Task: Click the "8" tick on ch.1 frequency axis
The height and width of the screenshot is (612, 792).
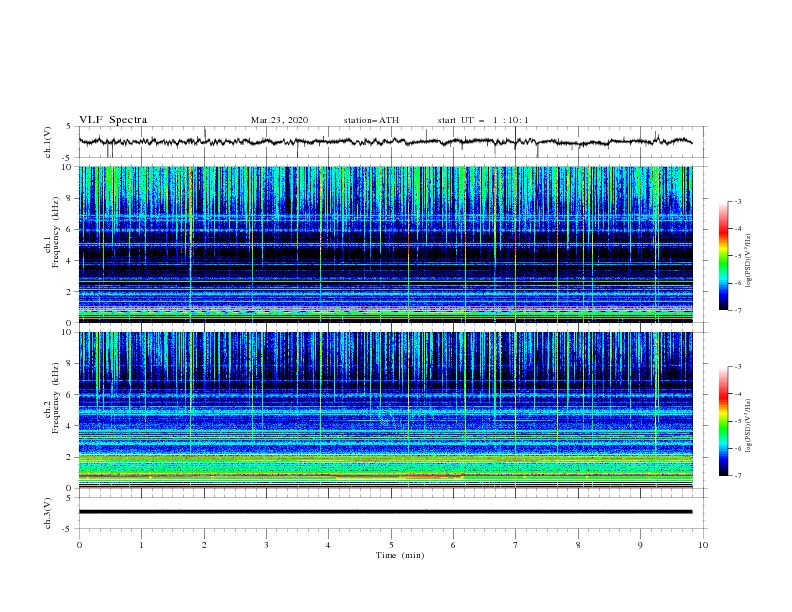Action: tap(70, 198)
